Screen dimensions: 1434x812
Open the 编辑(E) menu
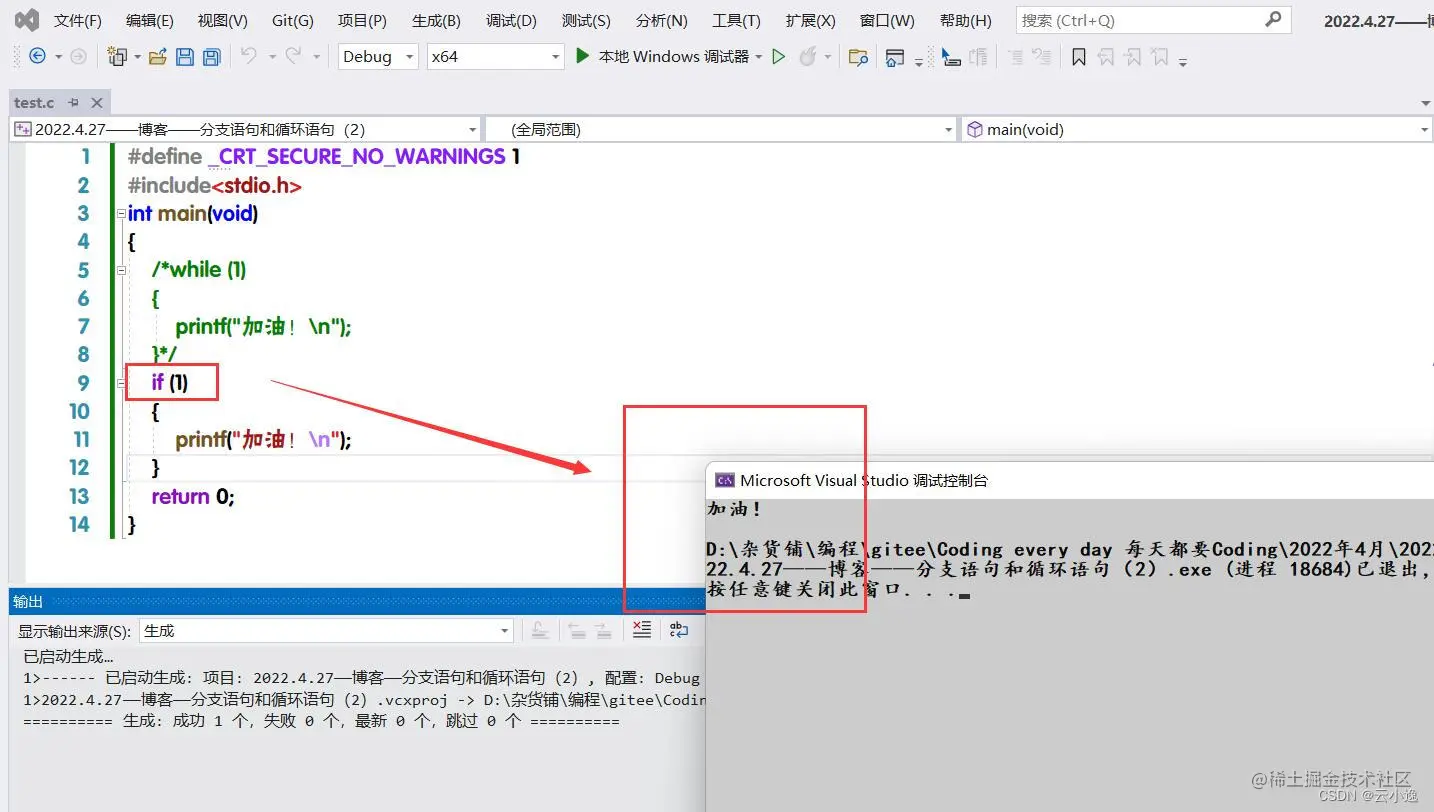pyautogui.click(x=150, y=20)
